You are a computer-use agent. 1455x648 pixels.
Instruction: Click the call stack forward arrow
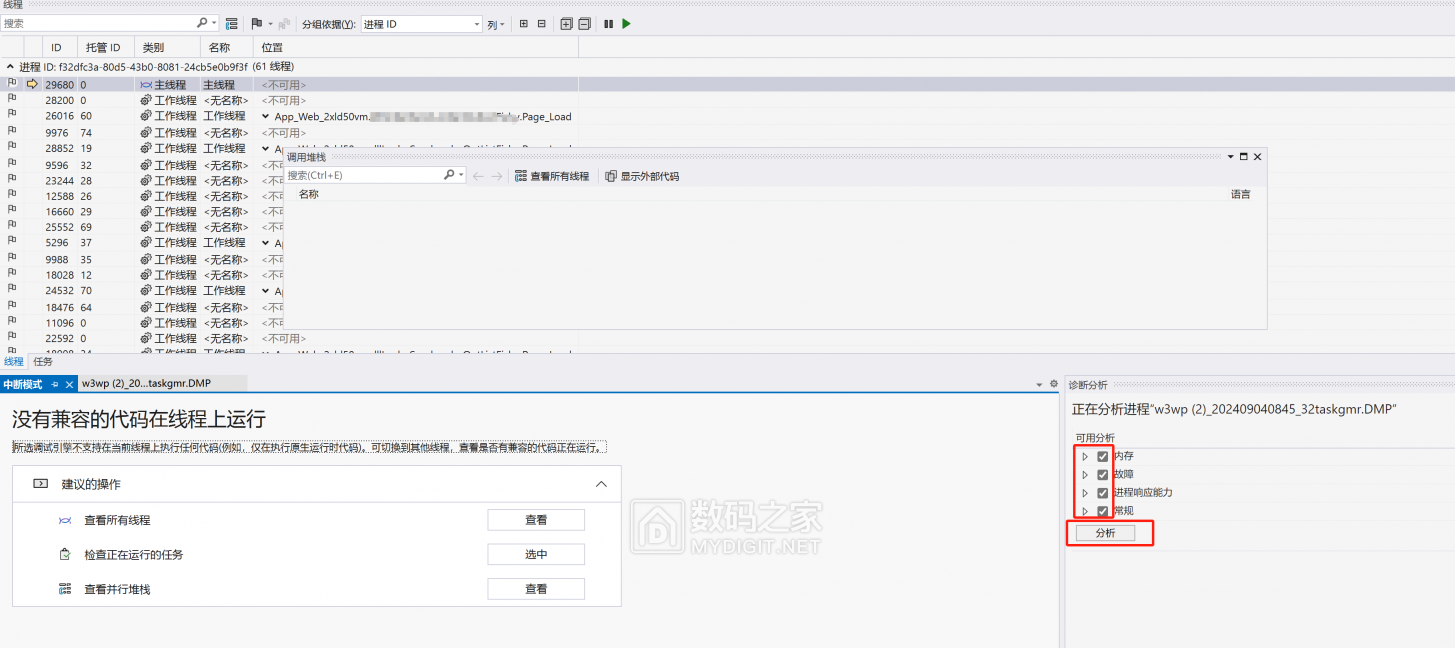[x=497, y=176]
